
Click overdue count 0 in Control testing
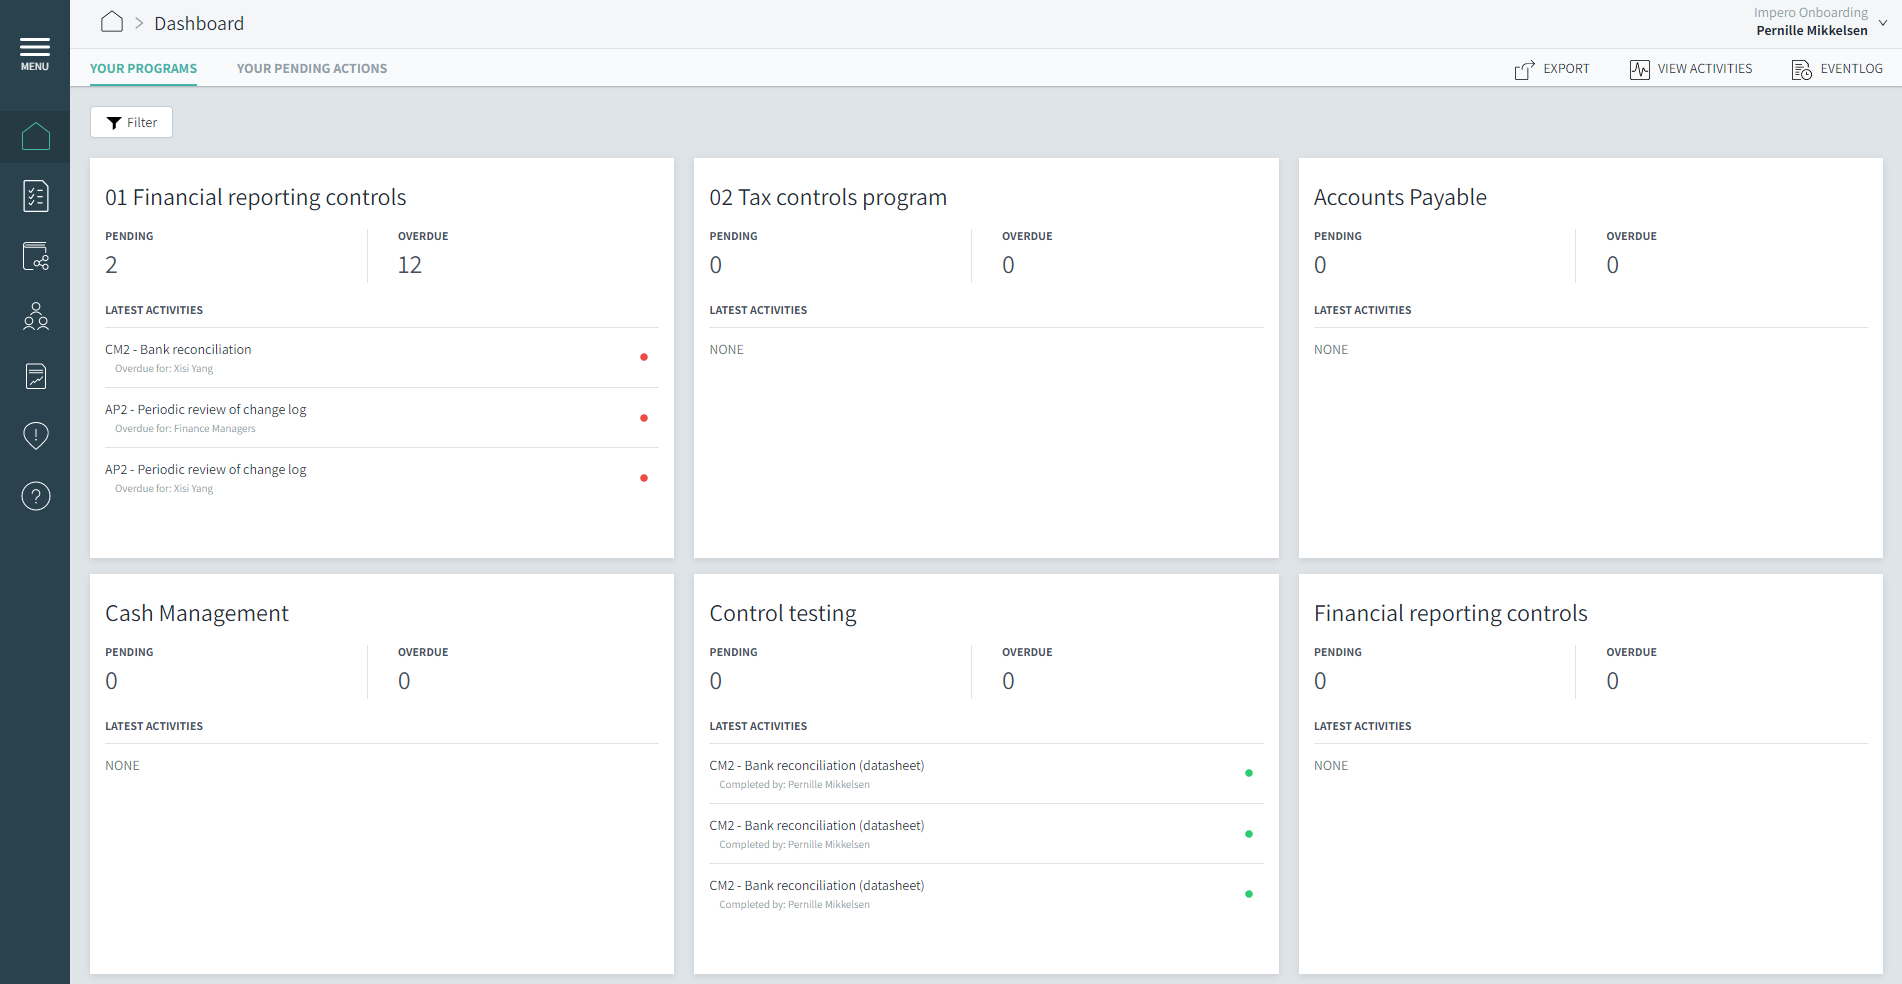[1008, 681]
